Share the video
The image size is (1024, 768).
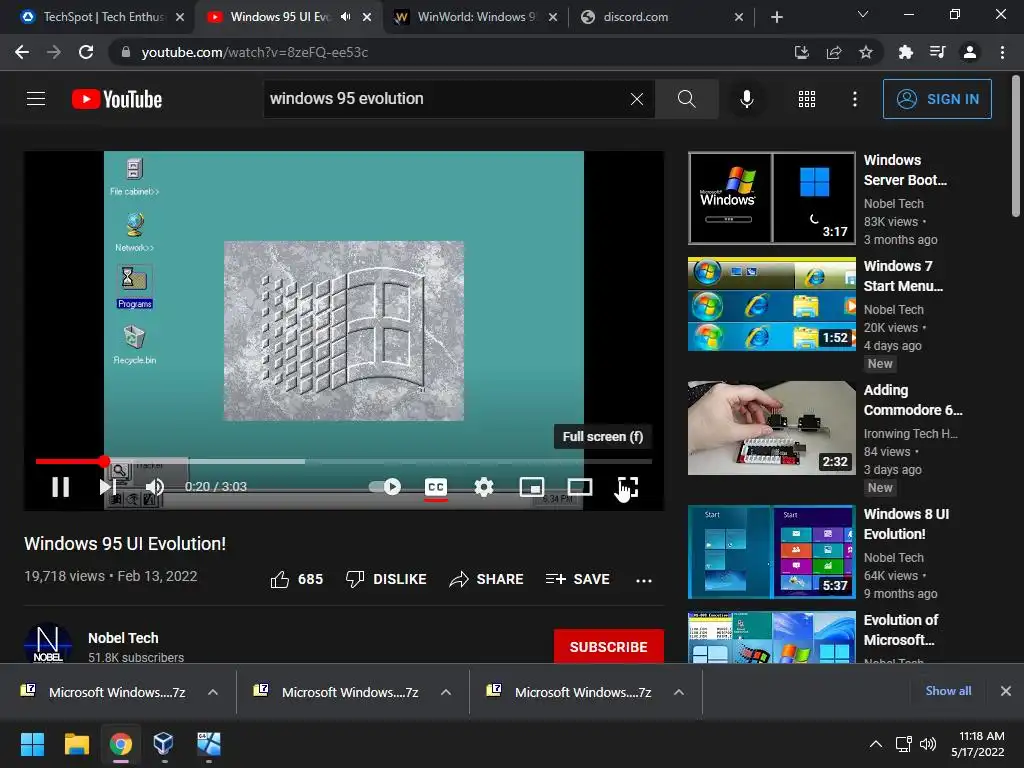point(487,579)
